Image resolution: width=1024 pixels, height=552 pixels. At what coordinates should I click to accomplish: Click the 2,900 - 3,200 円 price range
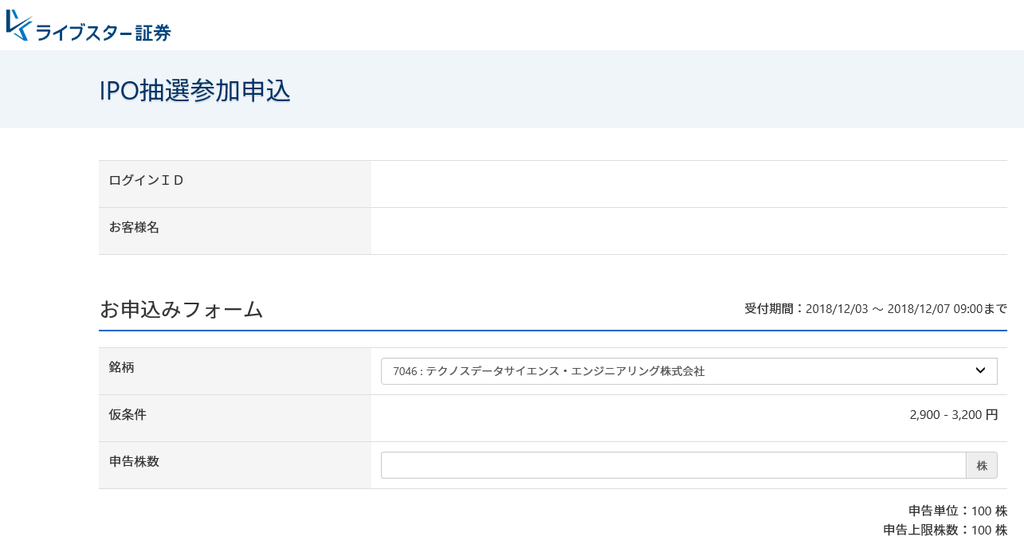coord(953,414)
